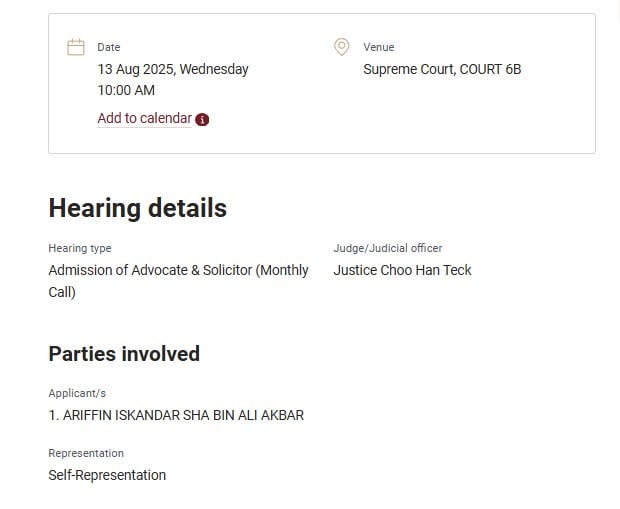The image size is (620, 509).
Task: Click the Applicant/s label
Action: tap(77, 394)
